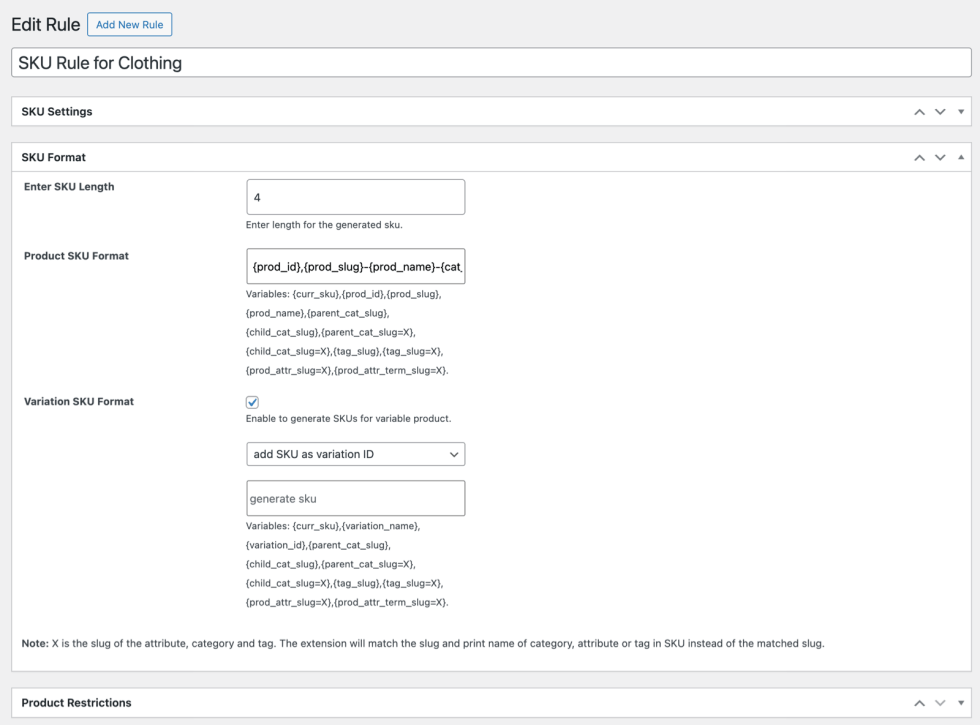Click the 'generate sku' variation format field

click(x=355, y=498)
